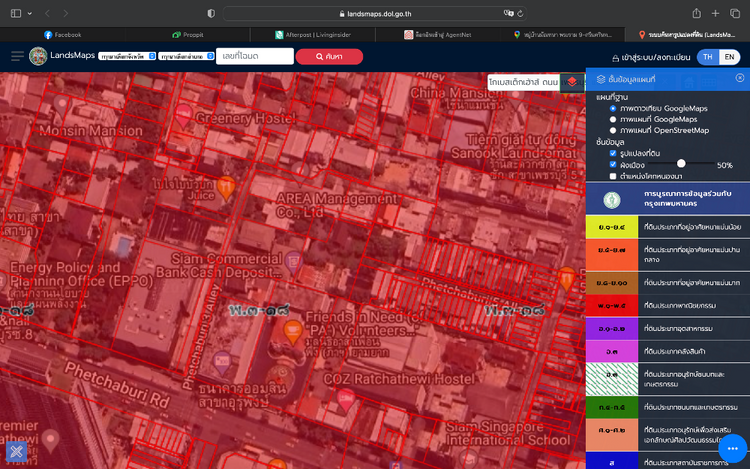750x469 pixels.
Task: Click dark green ก.4-ก.5 rural swatch
Action: pyautogui.click(x=612, y=407)
